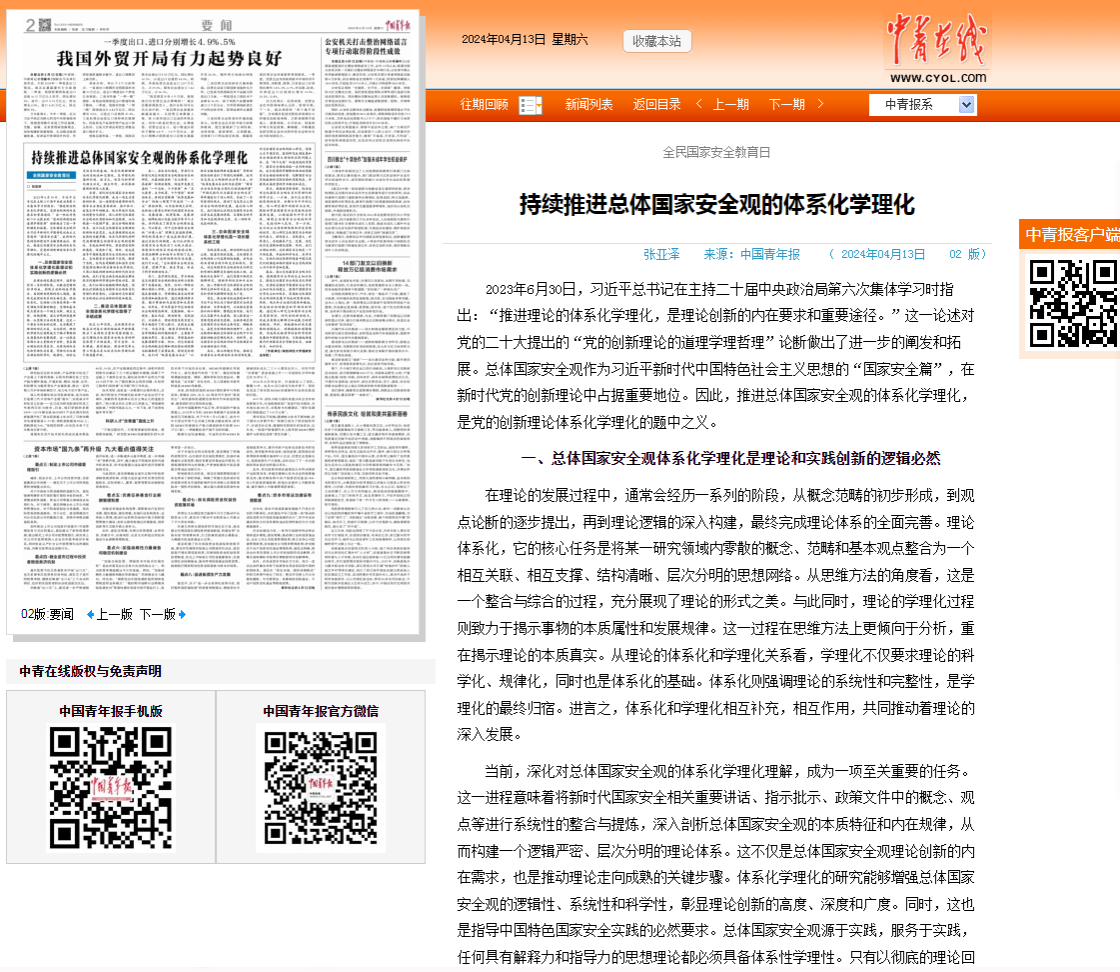Image resolution: width=1120 pixels, height=972 pixels.
Task: Click the left chevron beside 上一期
Action: [x=698, y=104]
